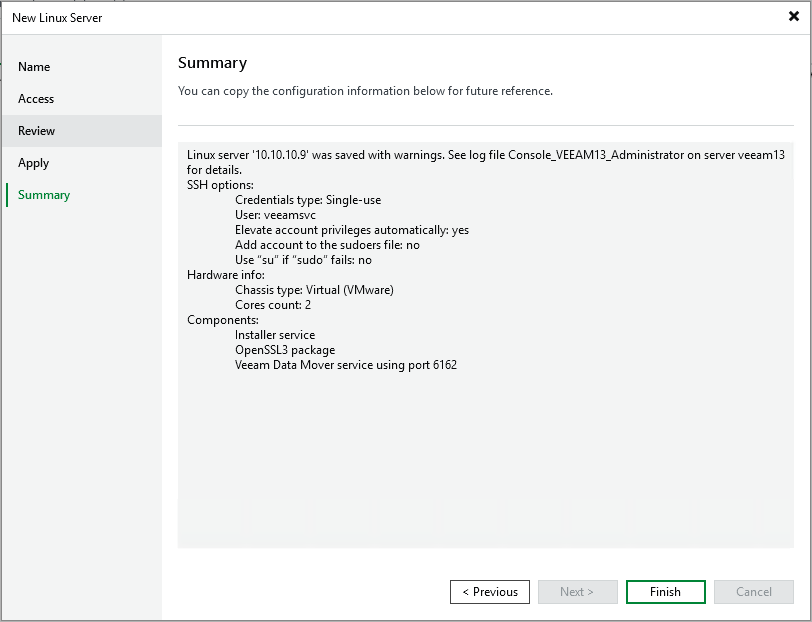Select the Name wizard step

(x=34, y=67)
